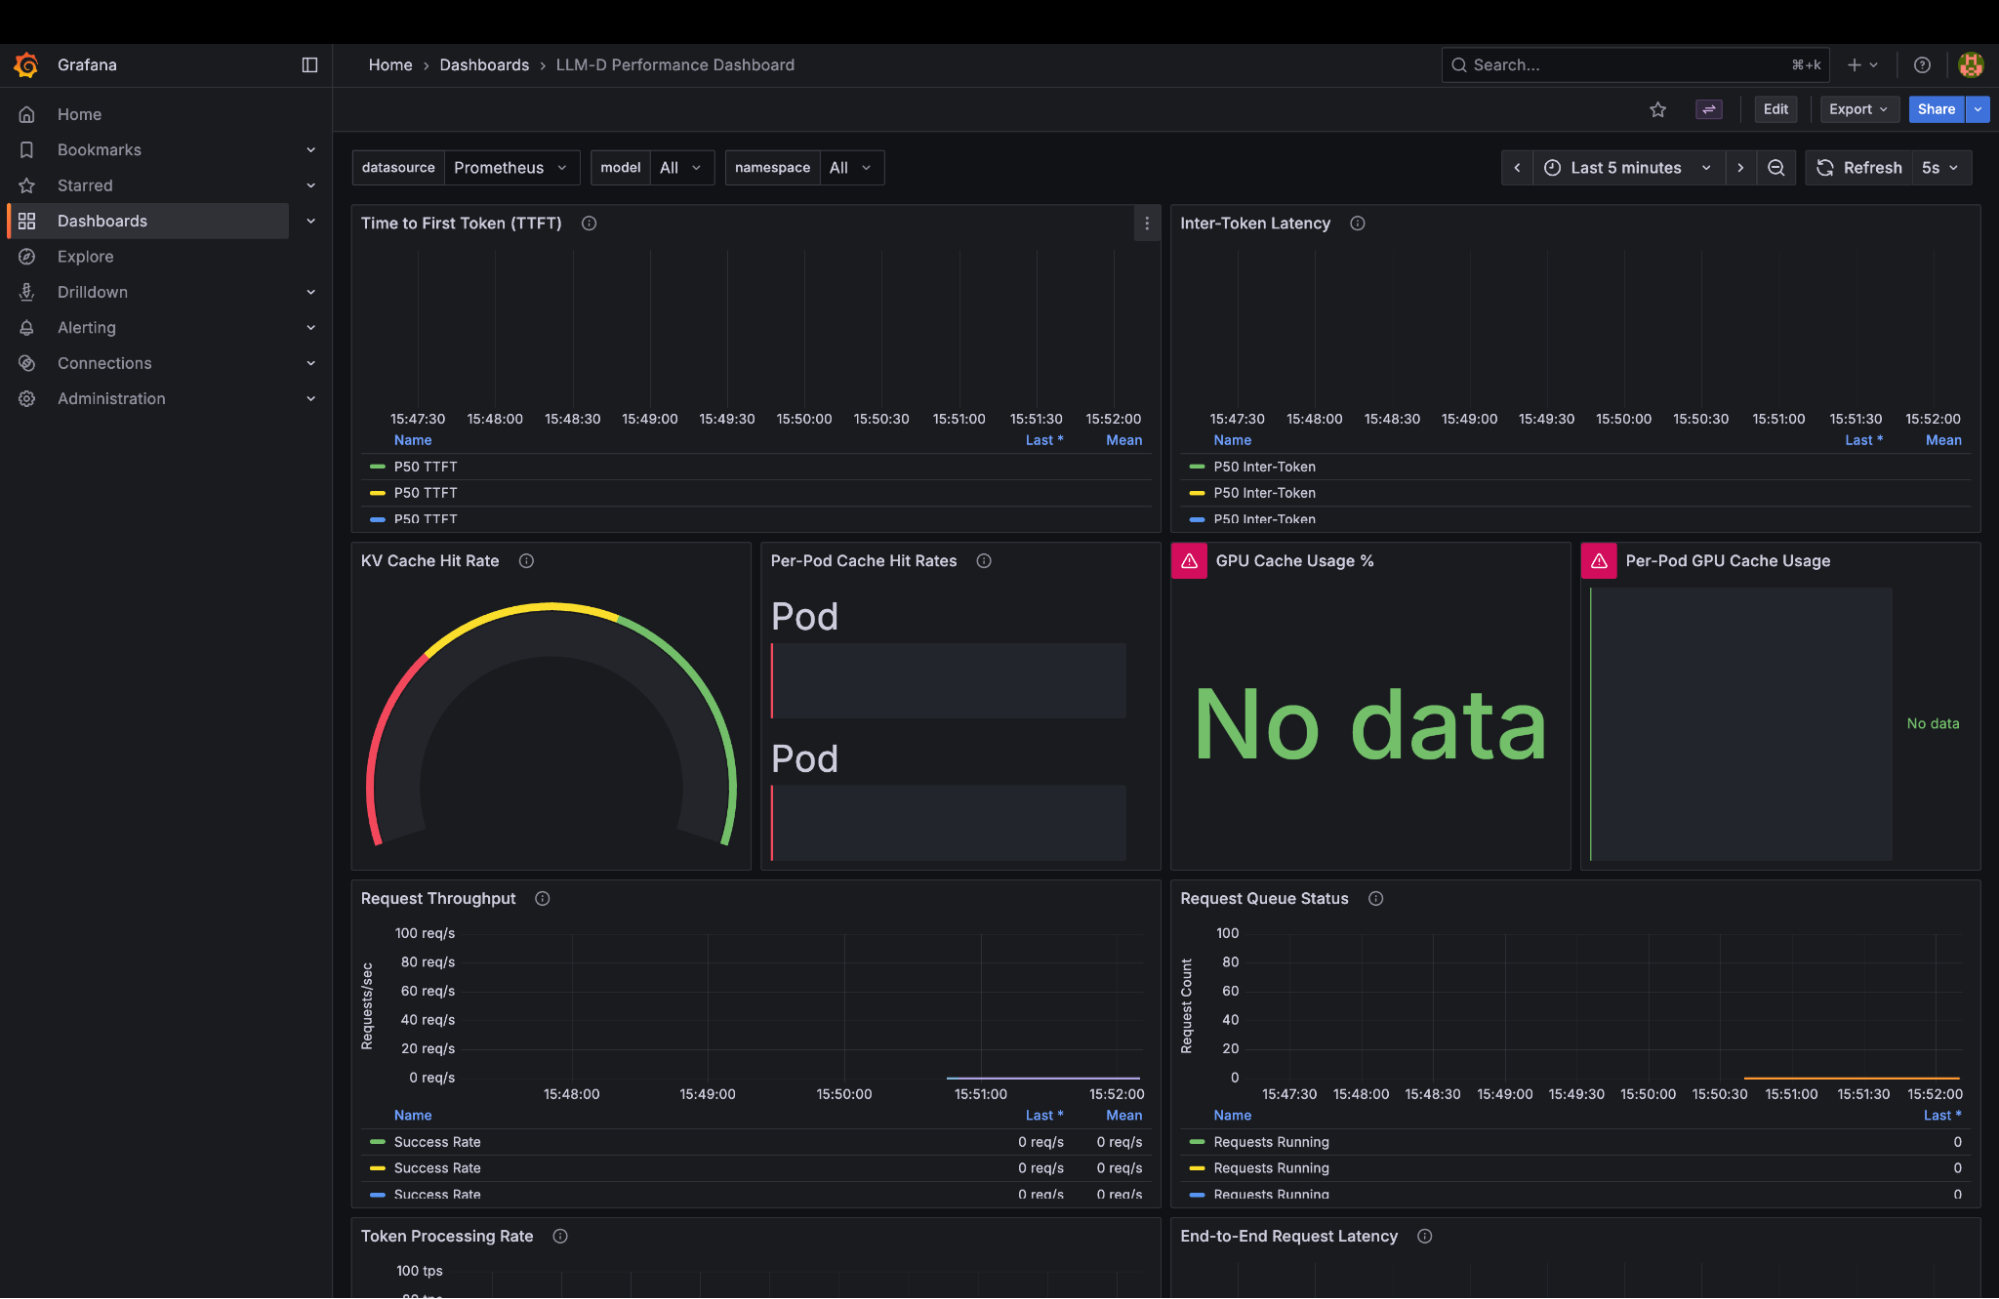This screenshot has width=1999, height=1299.
Task: Open Drilldown in the sidebar
Action: click(92, 292)
